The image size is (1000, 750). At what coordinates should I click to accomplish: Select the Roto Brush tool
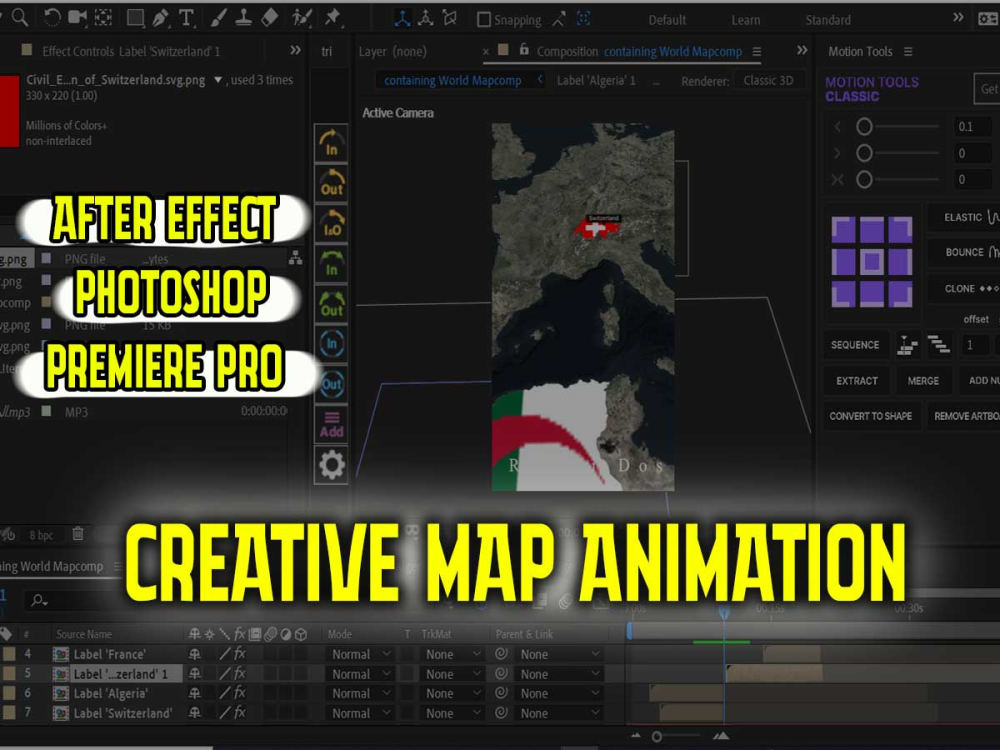pyautogui.click(x=301, y=18)
